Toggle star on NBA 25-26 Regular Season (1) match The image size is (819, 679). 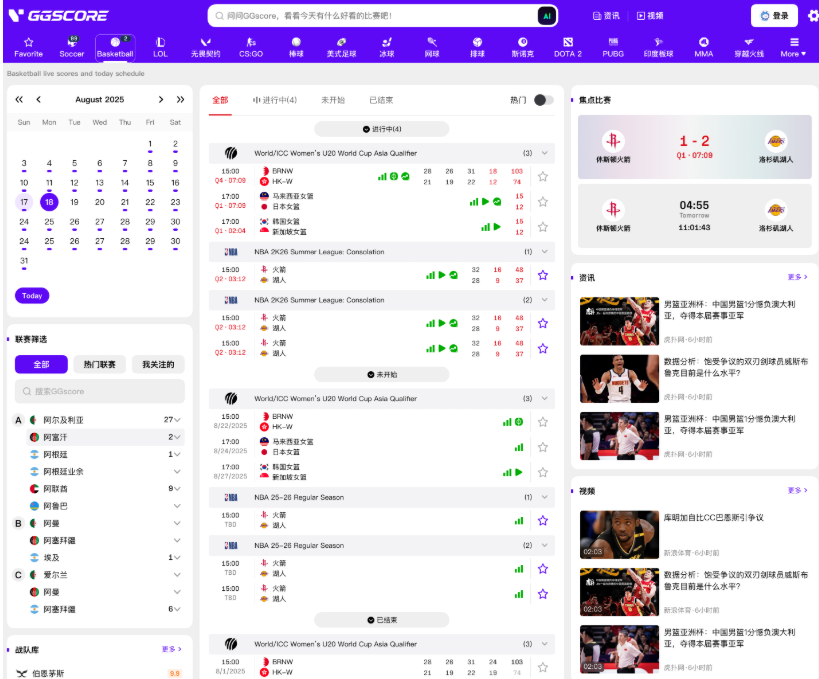coord(543,520)
